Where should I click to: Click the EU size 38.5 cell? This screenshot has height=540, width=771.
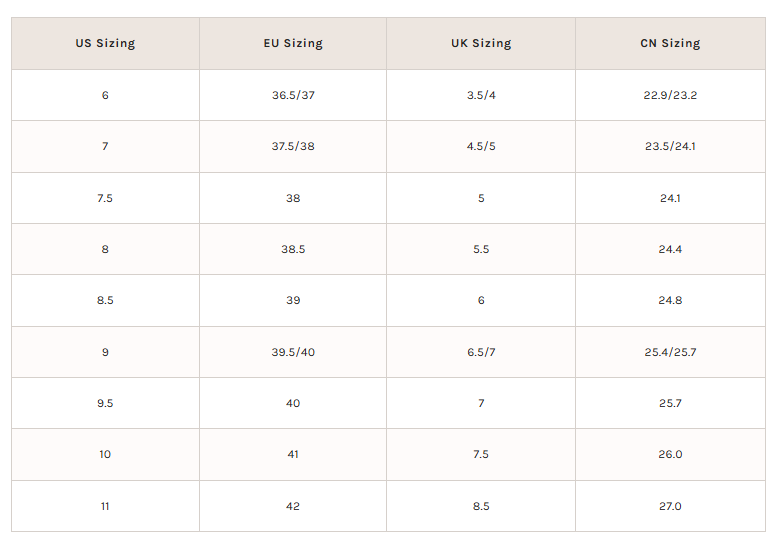tap(293, 249)
